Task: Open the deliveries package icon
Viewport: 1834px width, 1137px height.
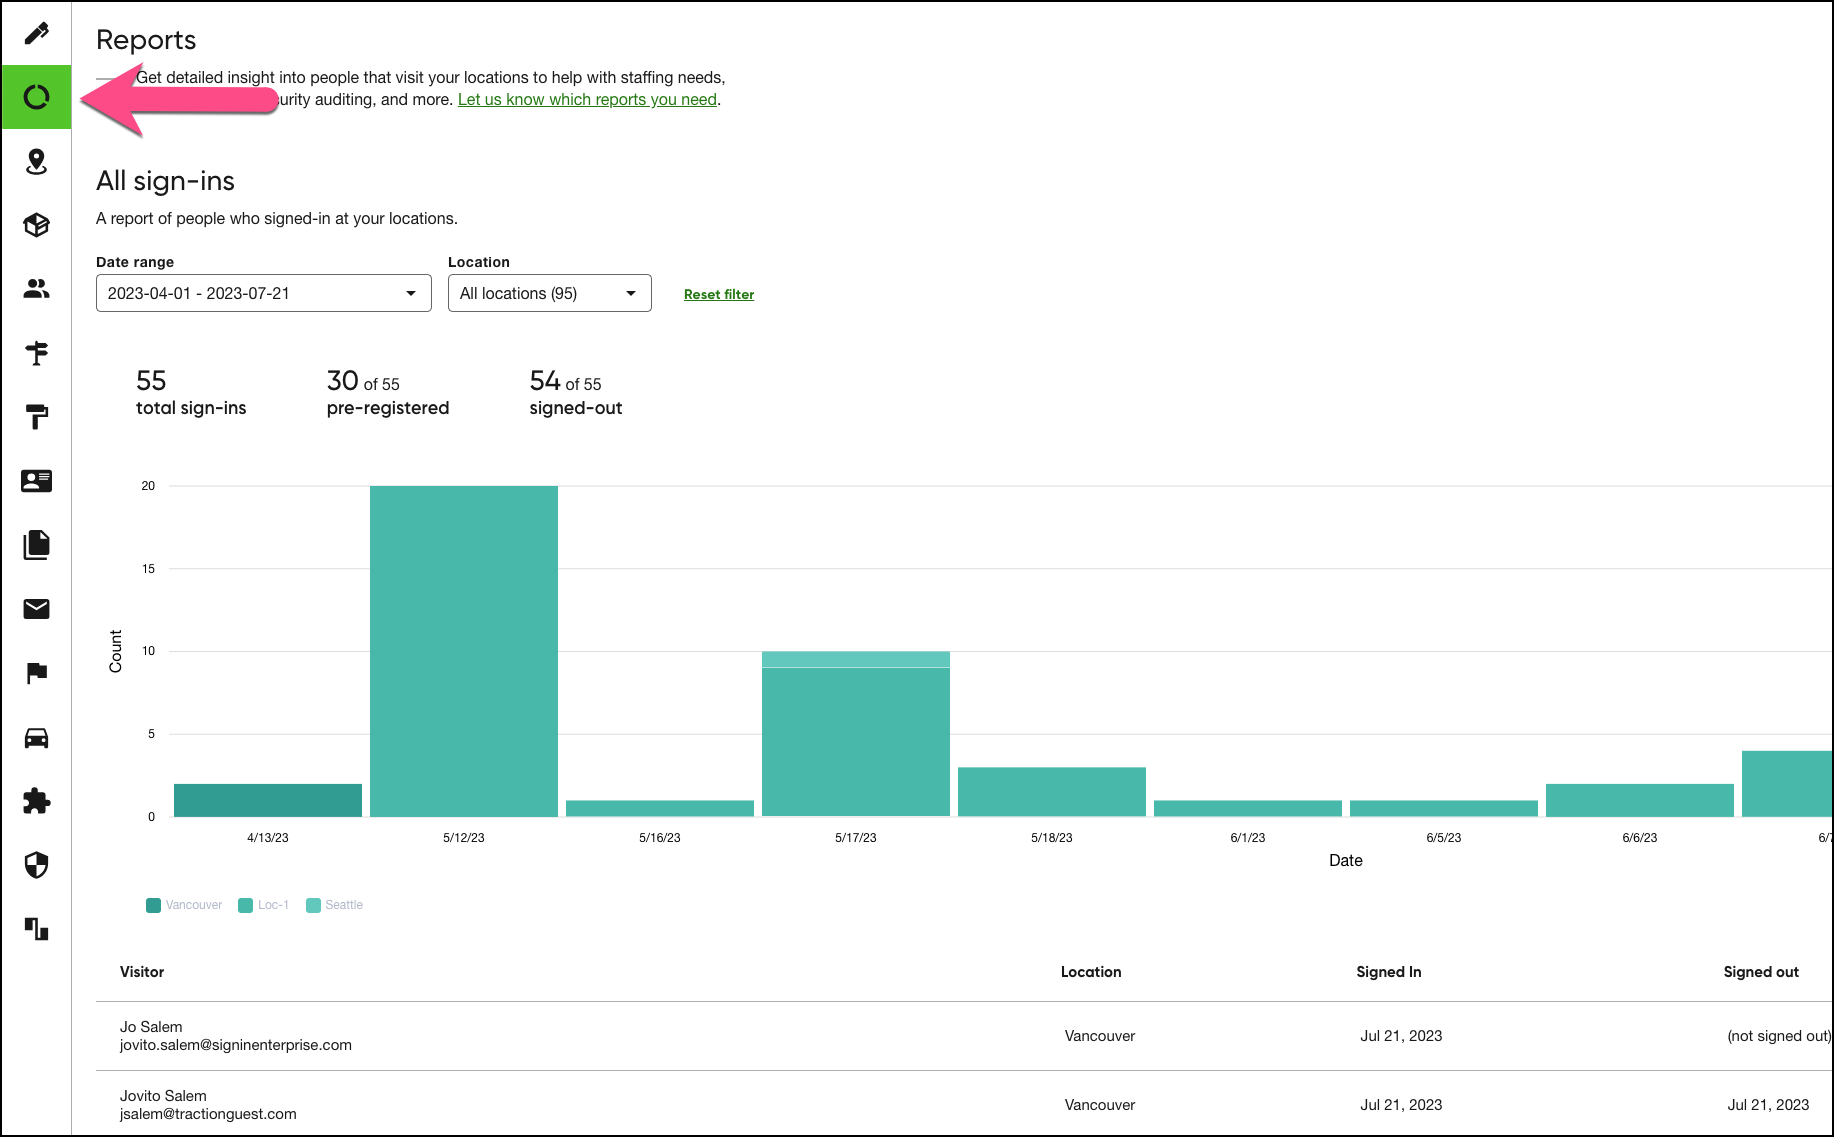Action: pos(36,225)
